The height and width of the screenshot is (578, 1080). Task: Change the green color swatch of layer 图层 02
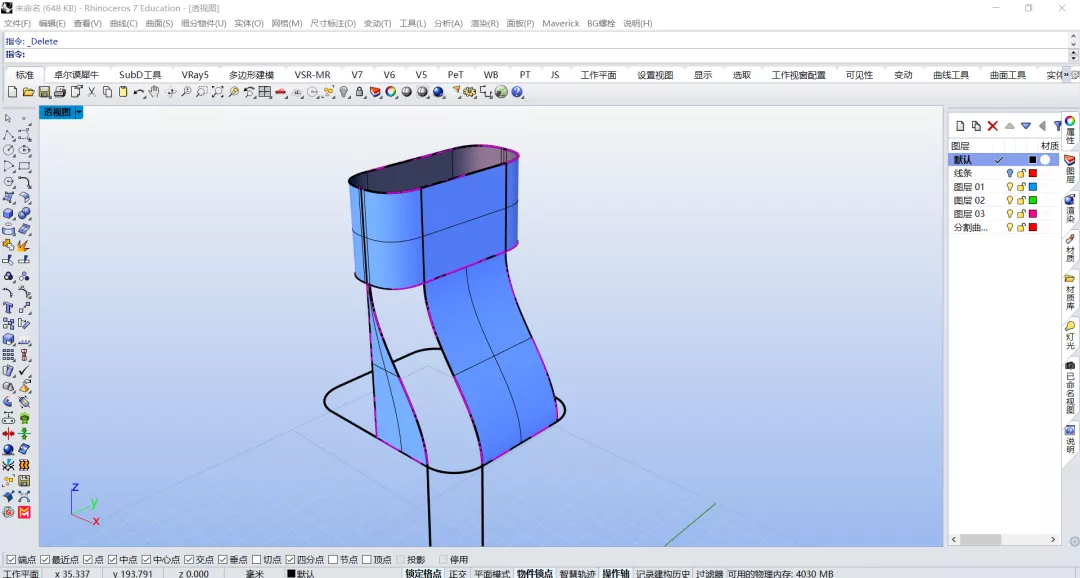1032,200
